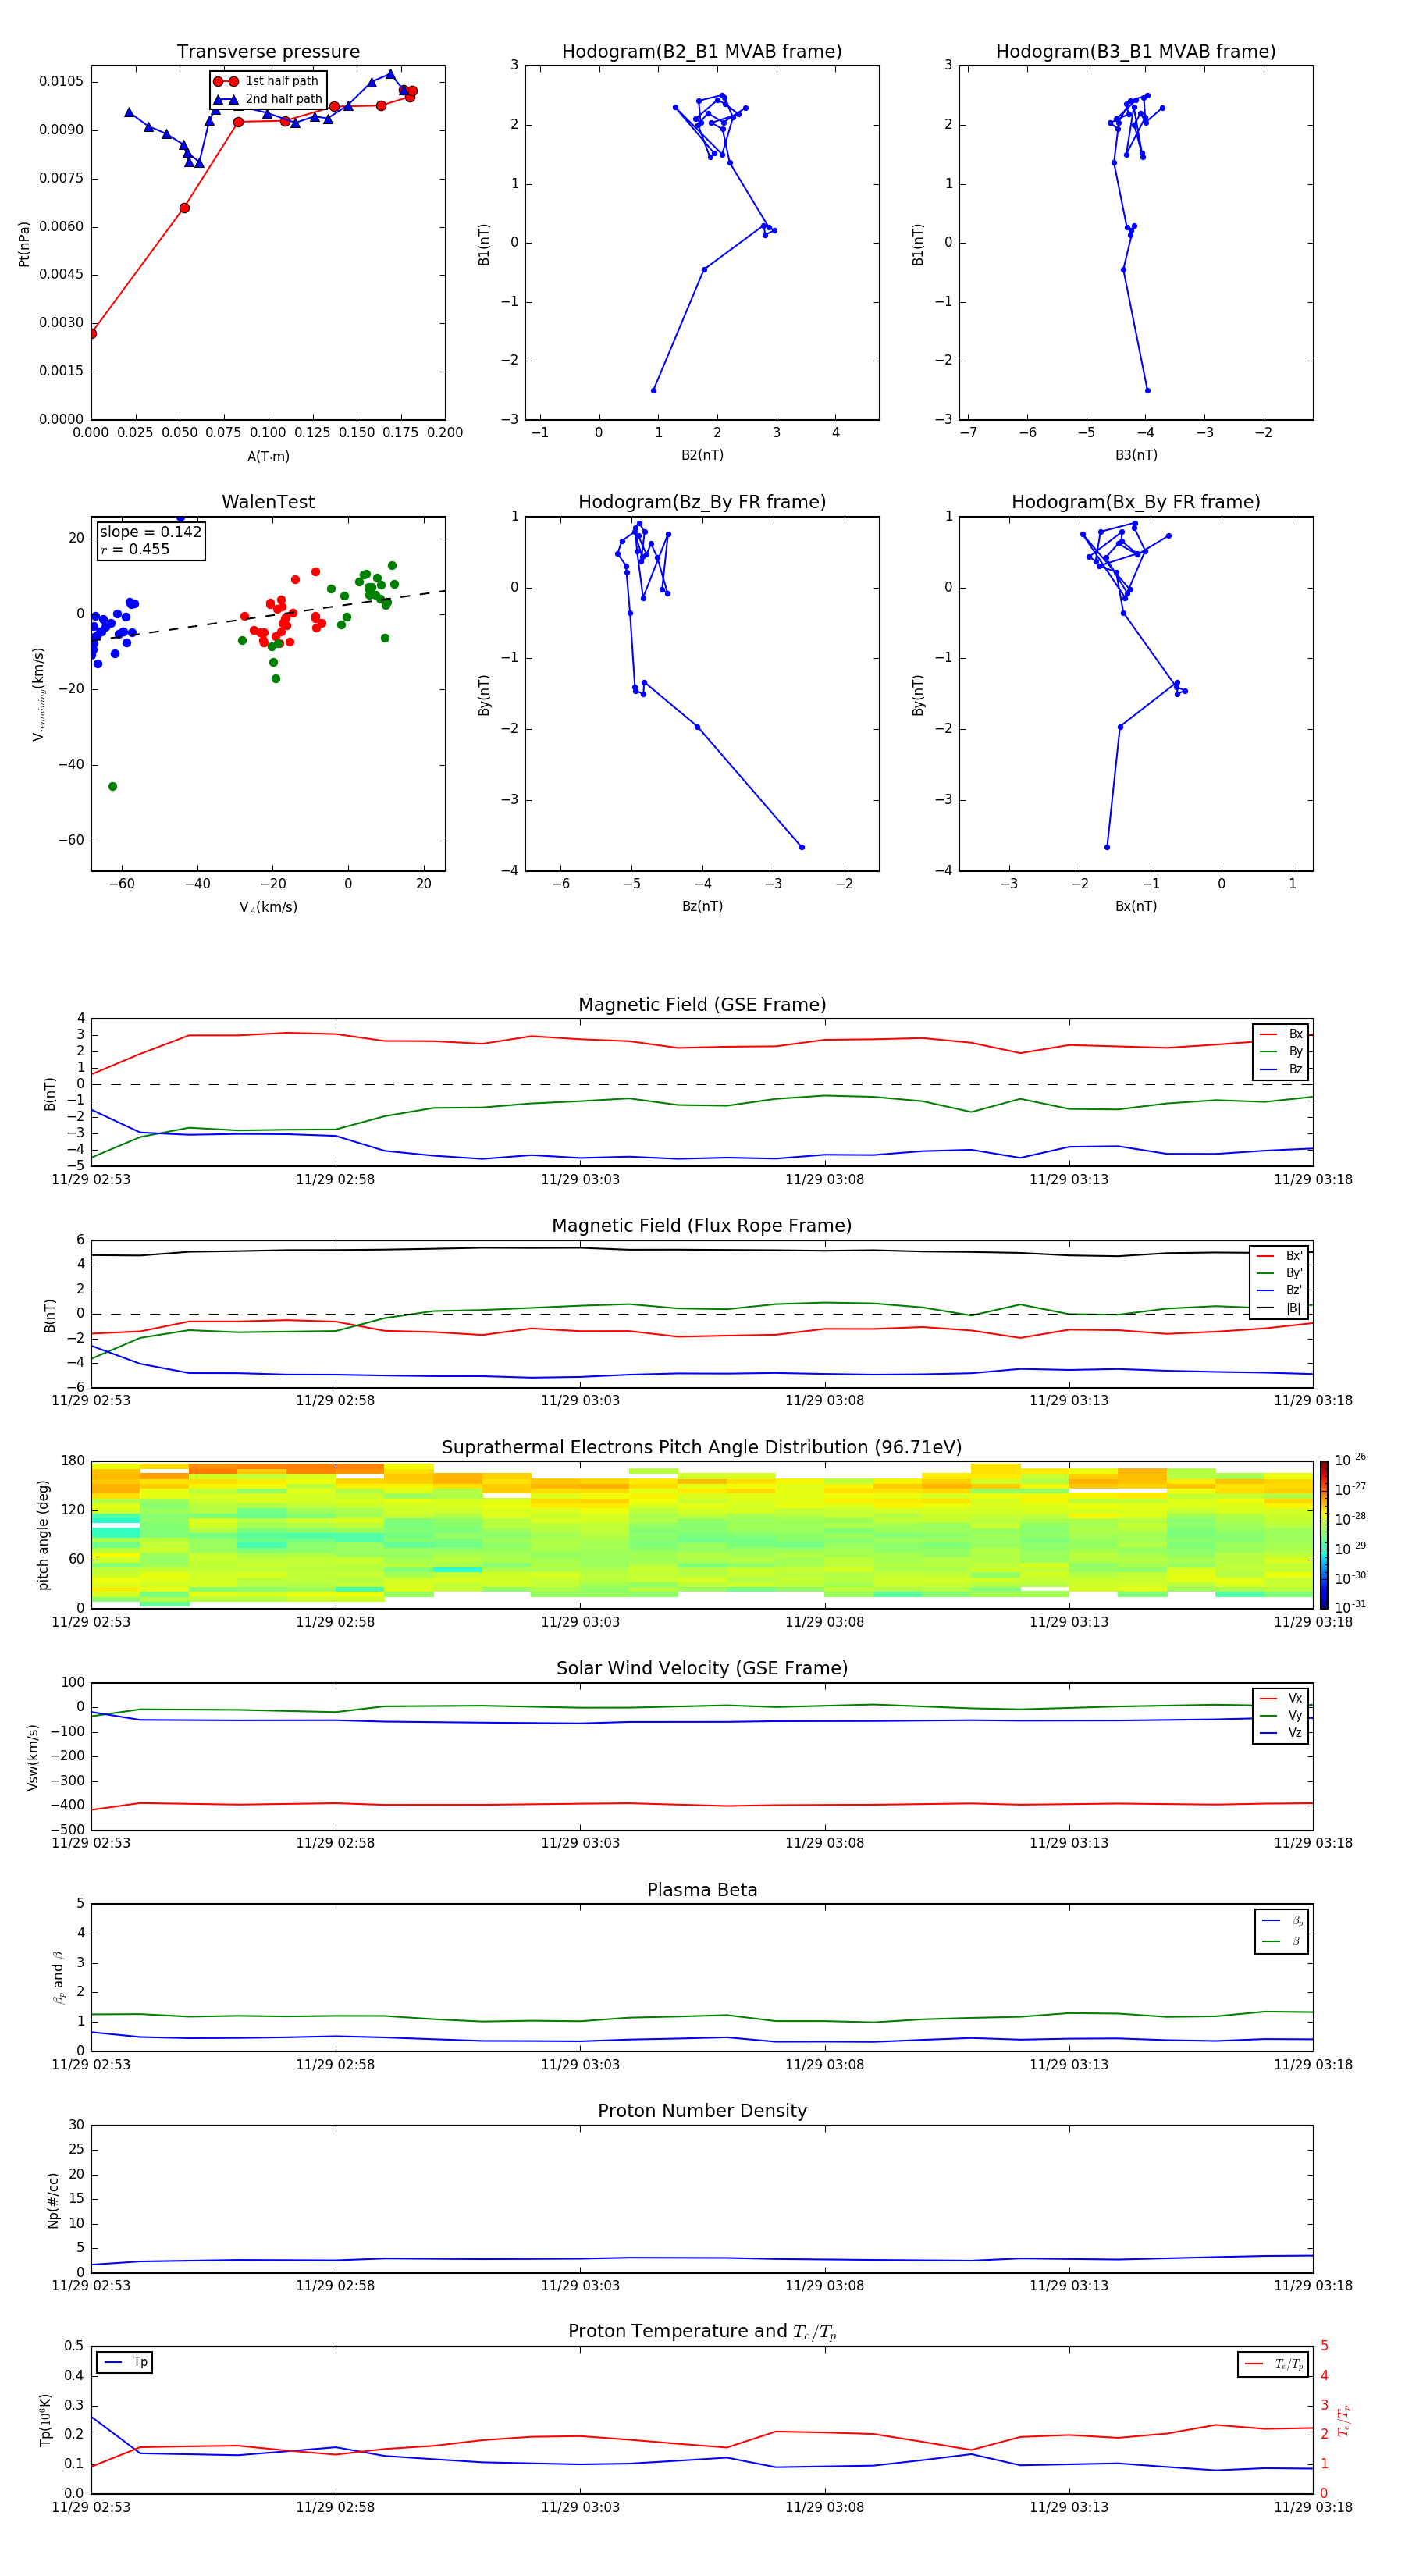Click the "Bz'" legend entry in Flux Rope panel
Viewport: 1405px width, 2576px height.
(1280, 1290)
